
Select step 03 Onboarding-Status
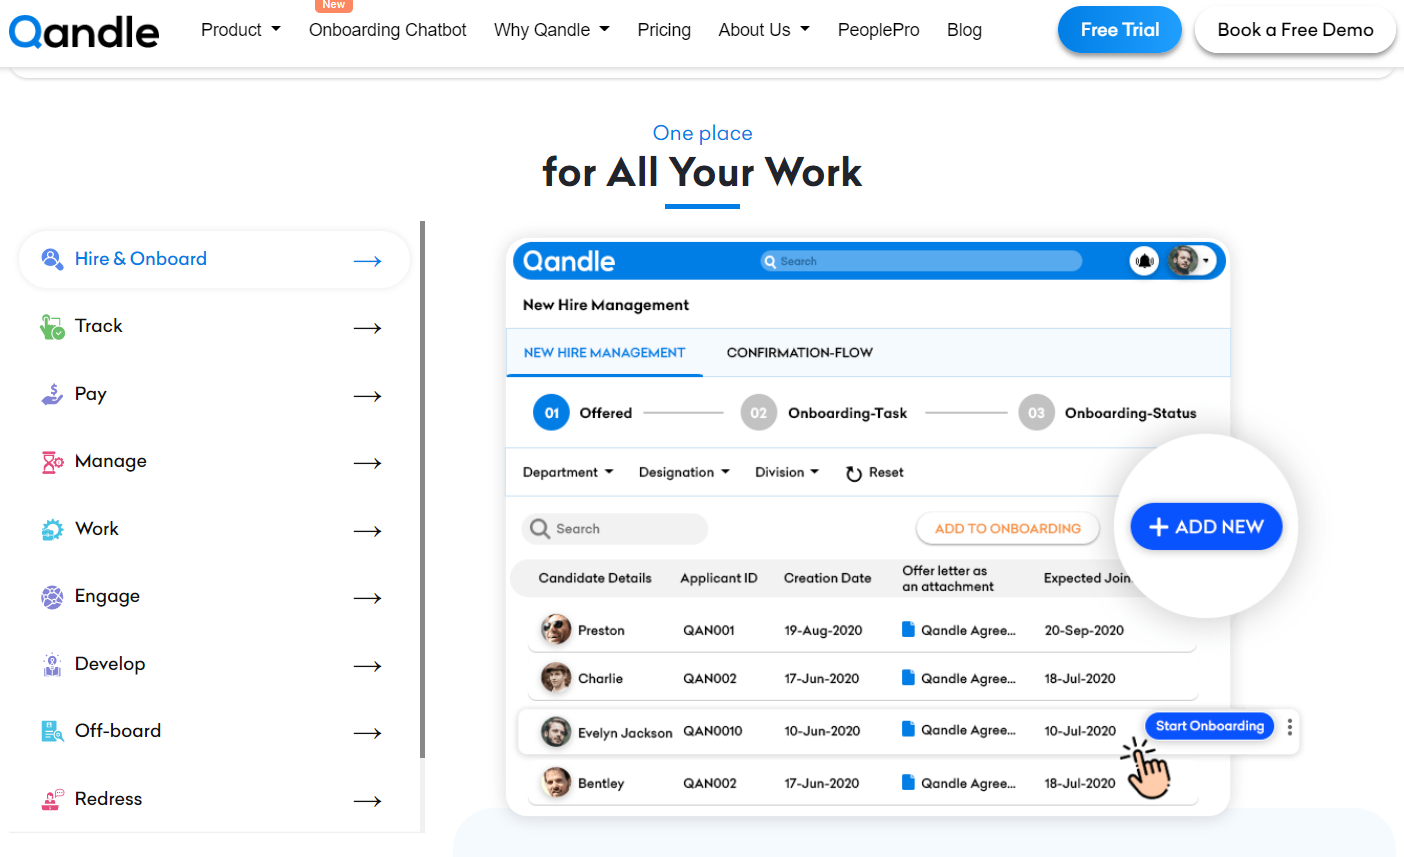coord(1108,413)
